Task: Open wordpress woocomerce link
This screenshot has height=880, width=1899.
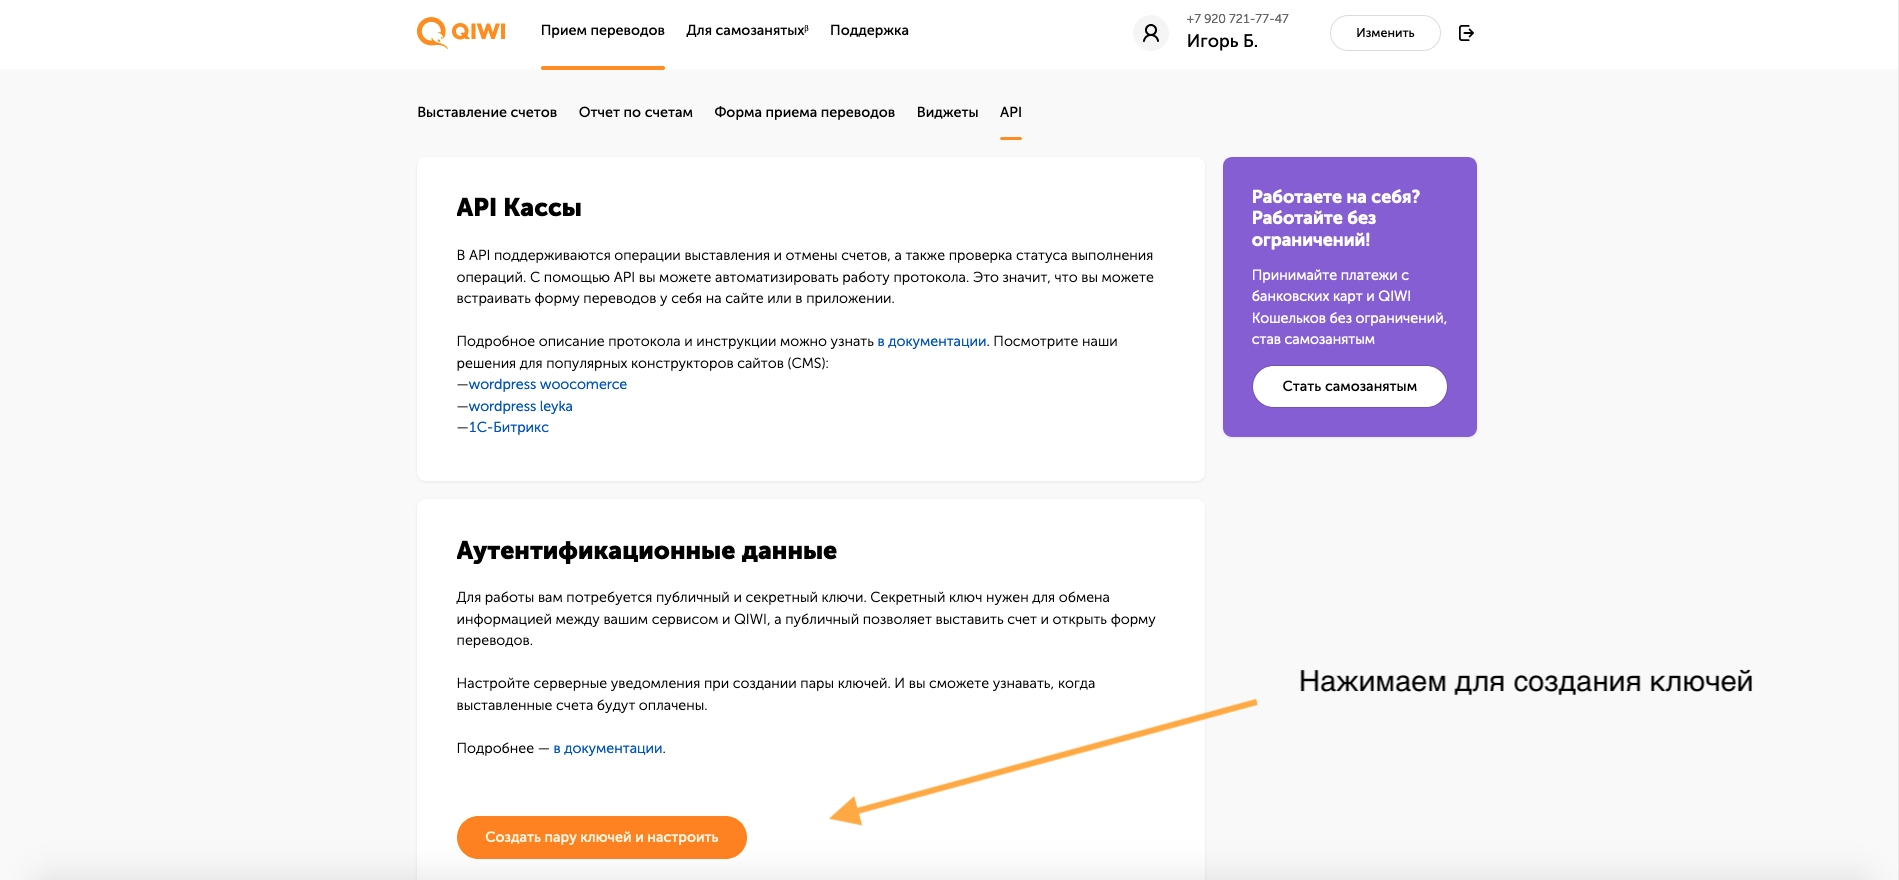Action: 548,384
